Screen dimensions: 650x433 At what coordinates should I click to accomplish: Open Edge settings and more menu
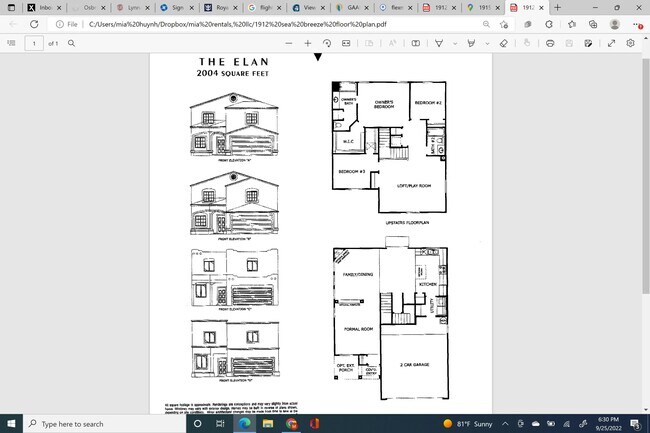638,24
